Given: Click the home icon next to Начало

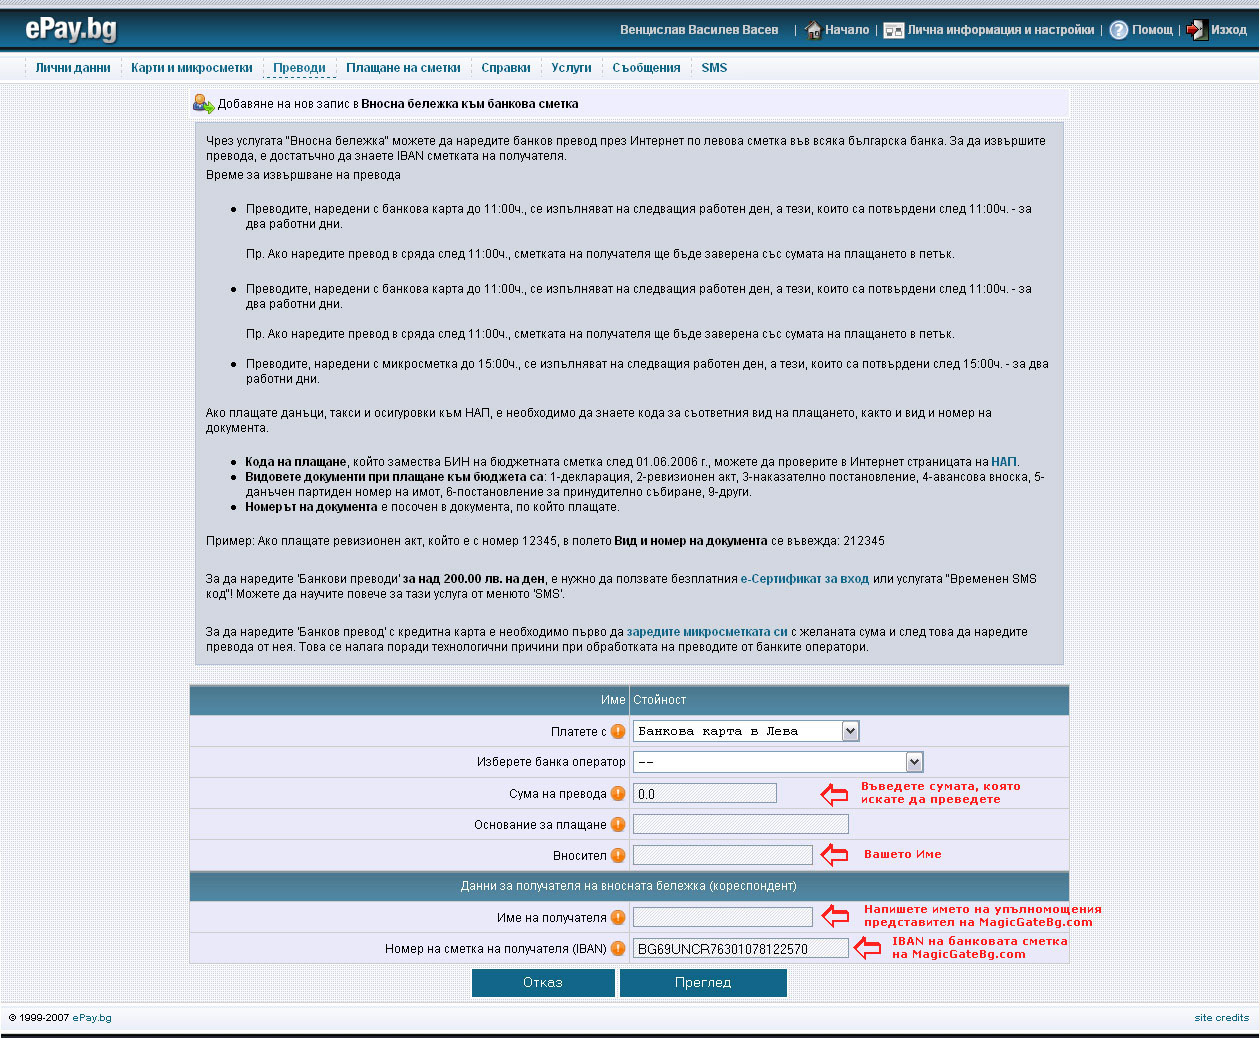Looking at the screenshot, I should pyautogui.click(x=813, y=30).
